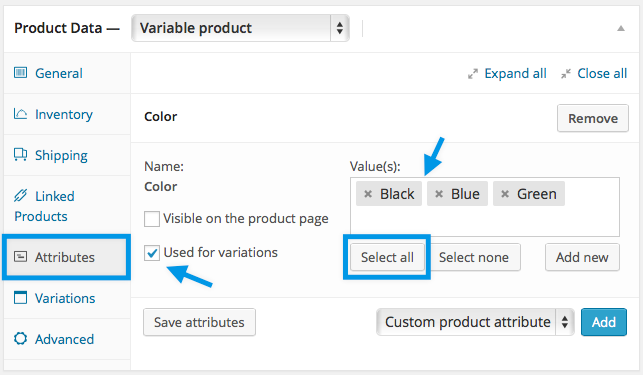The width and height of the screenshot is (643, 375).
Task: Click the Attributes tab icon
Action: click(21, 257)
